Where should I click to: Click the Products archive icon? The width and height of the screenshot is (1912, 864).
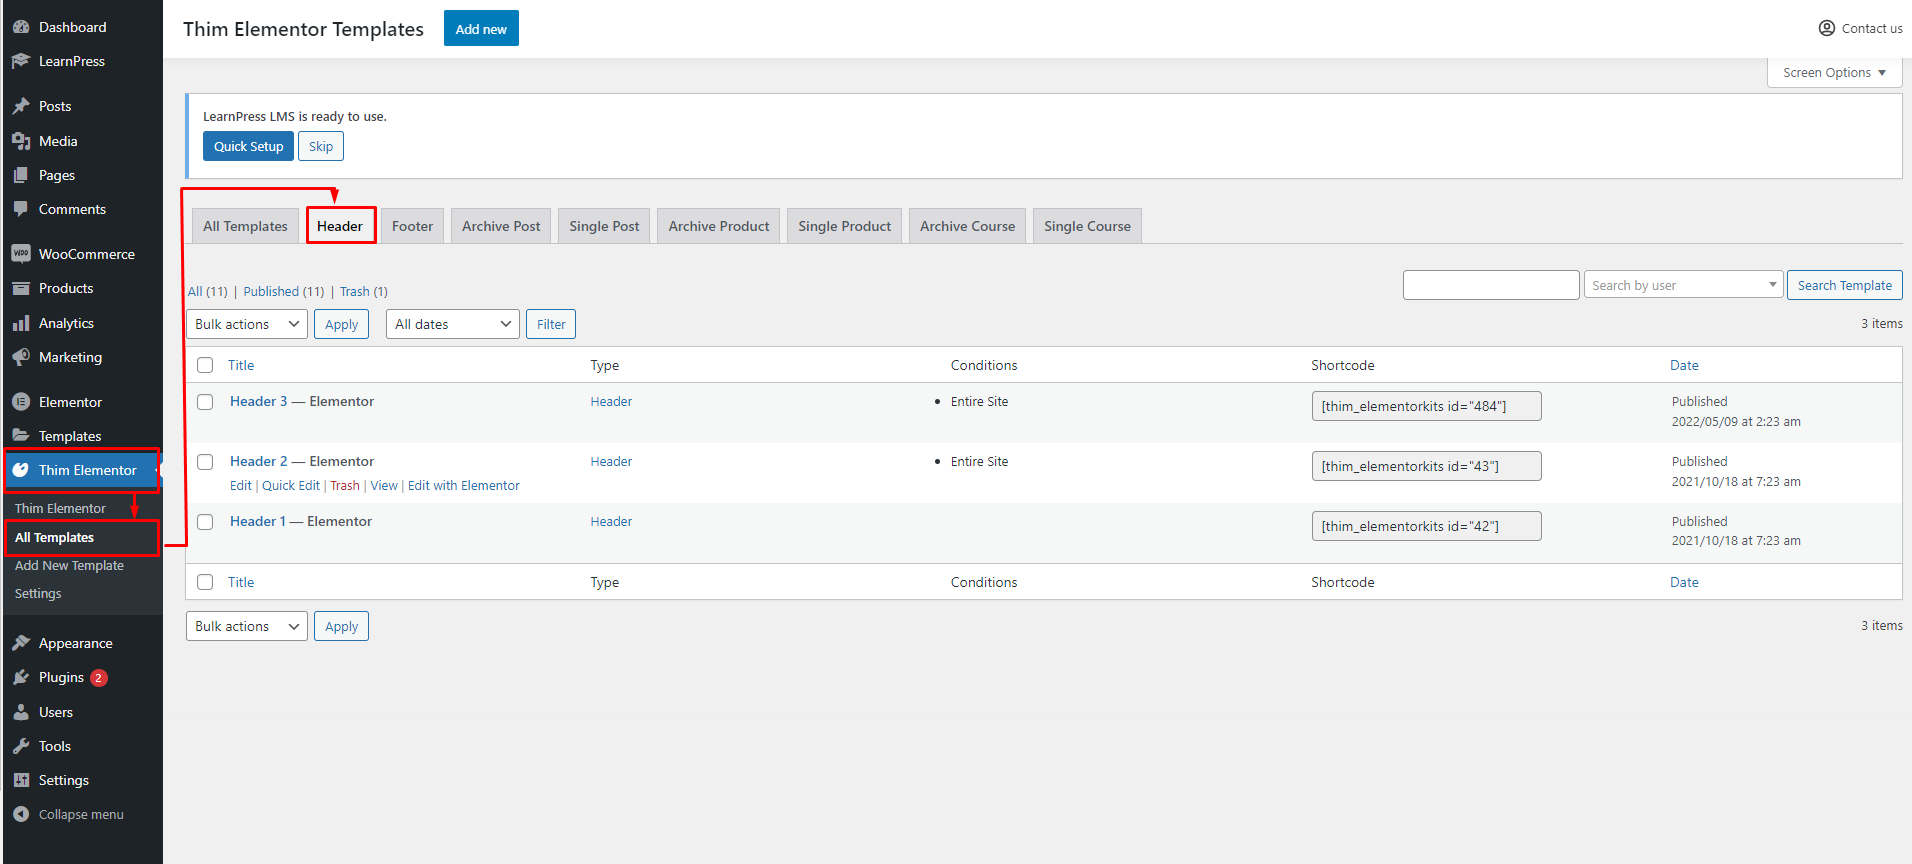[21, 288]
